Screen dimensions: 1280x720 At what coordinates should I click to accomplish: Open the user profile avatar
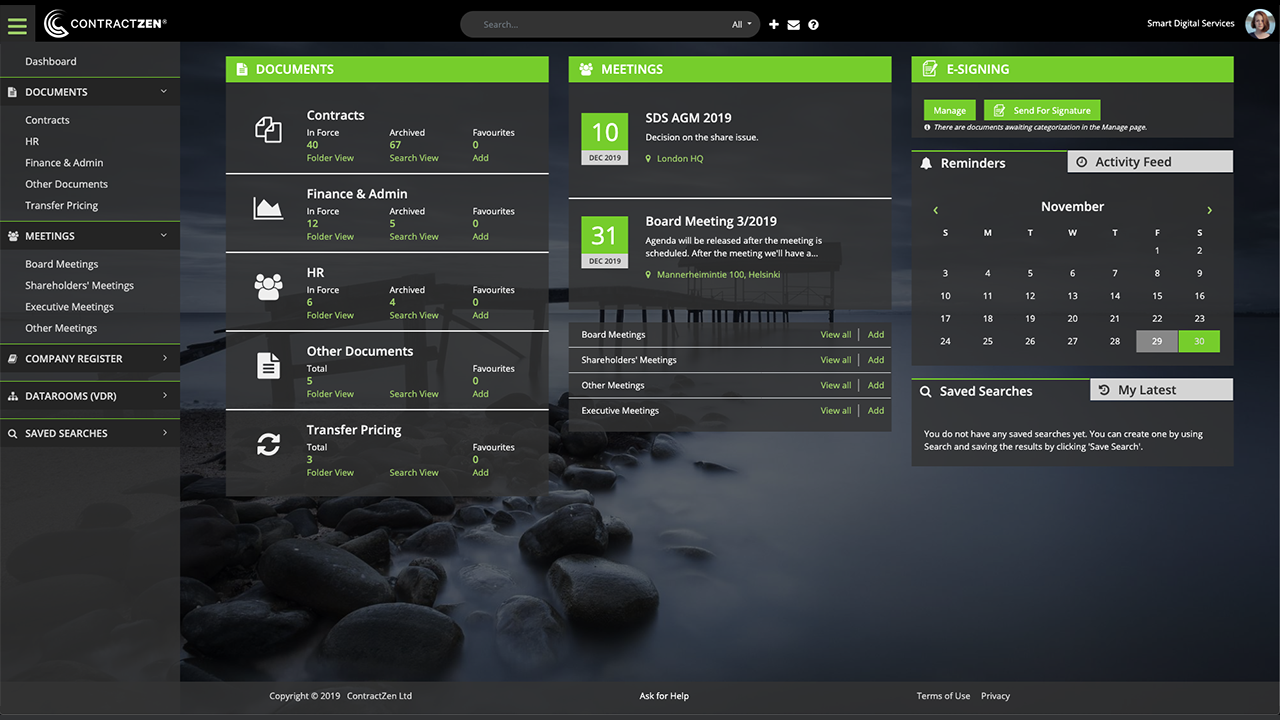(x=1258, y=24)
